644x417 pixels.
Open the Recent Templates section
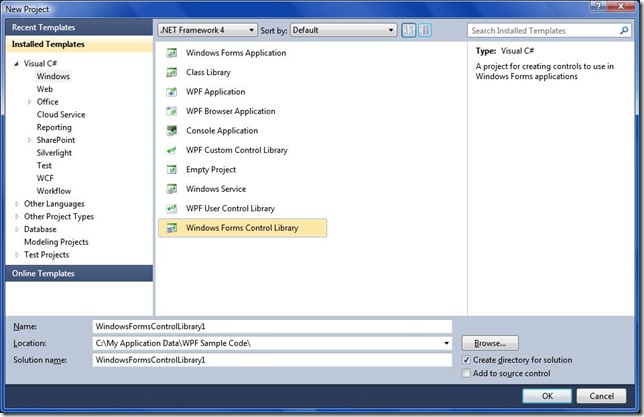point(79,28)
